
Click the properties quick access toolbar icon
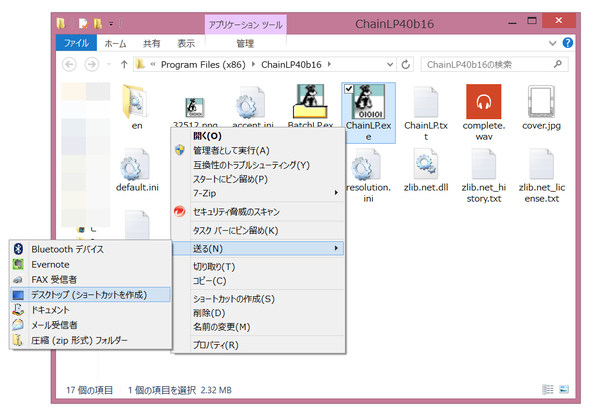pyautogui.click(x=83, y=24)
